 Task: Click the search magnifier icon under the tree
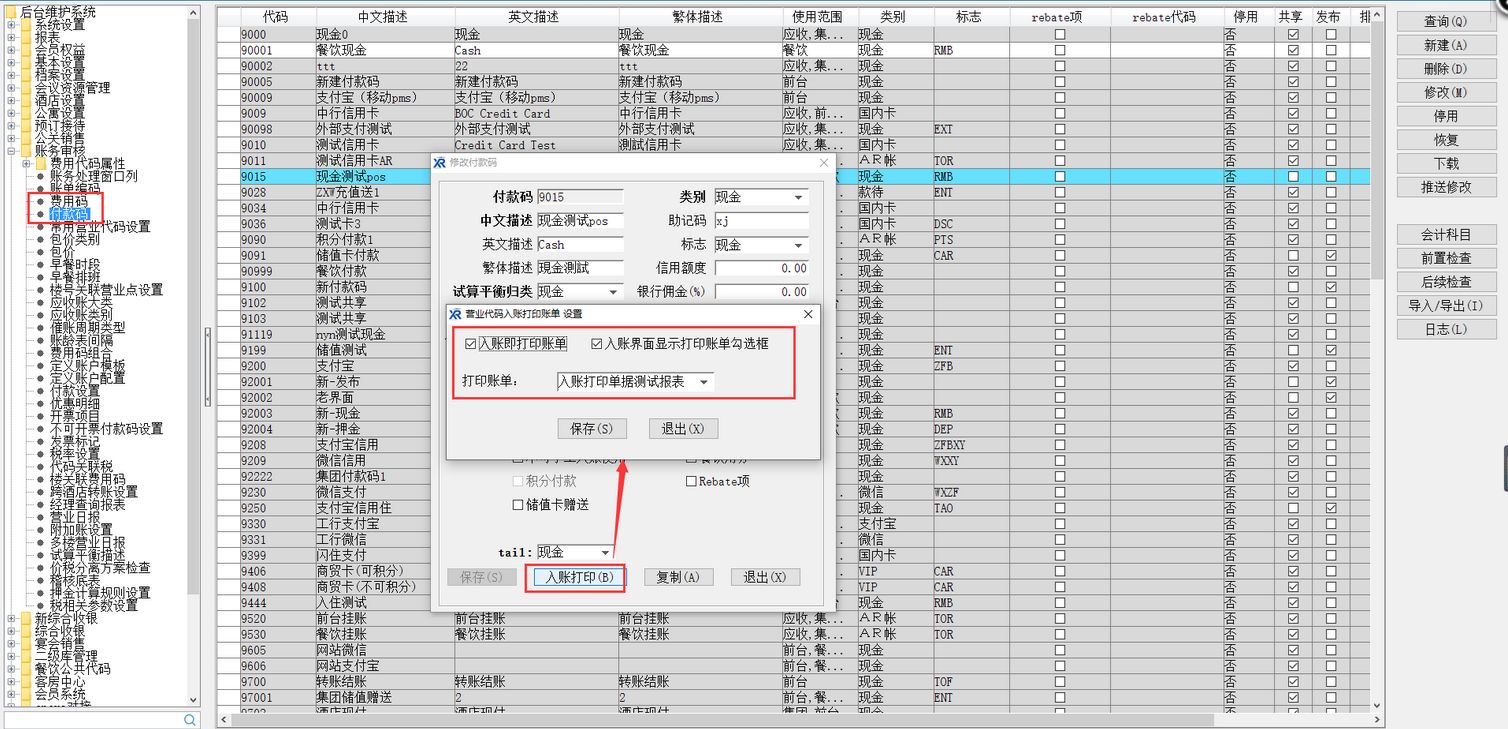coord(190,720)
